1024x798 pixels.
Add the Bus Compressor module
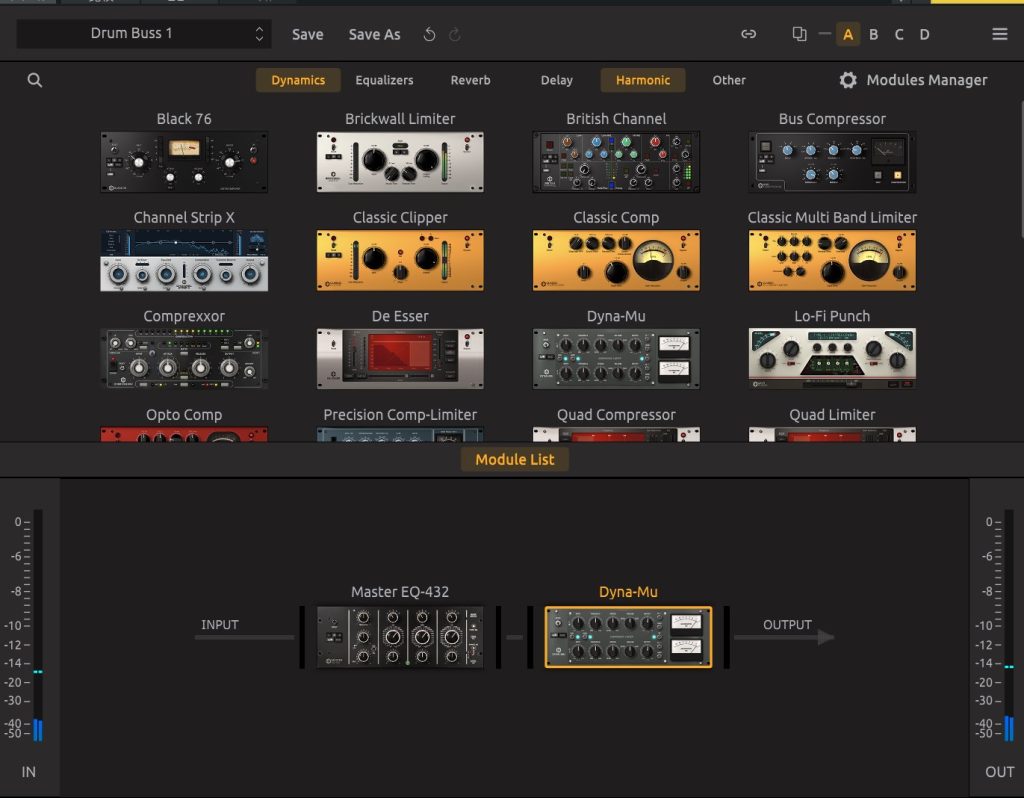[x=832, y=162]
